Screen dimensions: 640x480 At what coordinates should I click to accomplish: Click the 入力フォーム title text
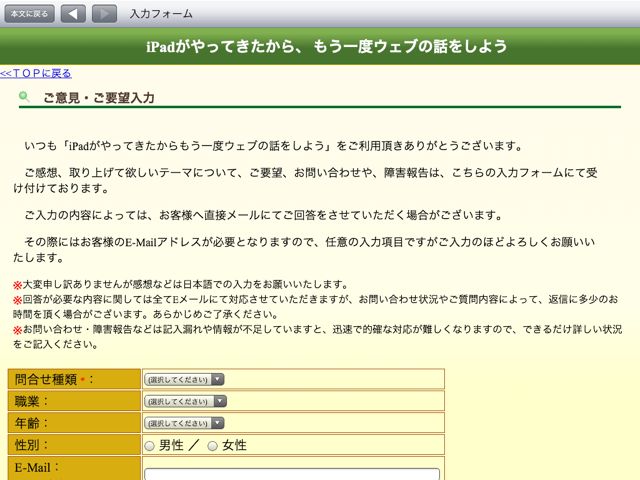click(x=161, y=14)
